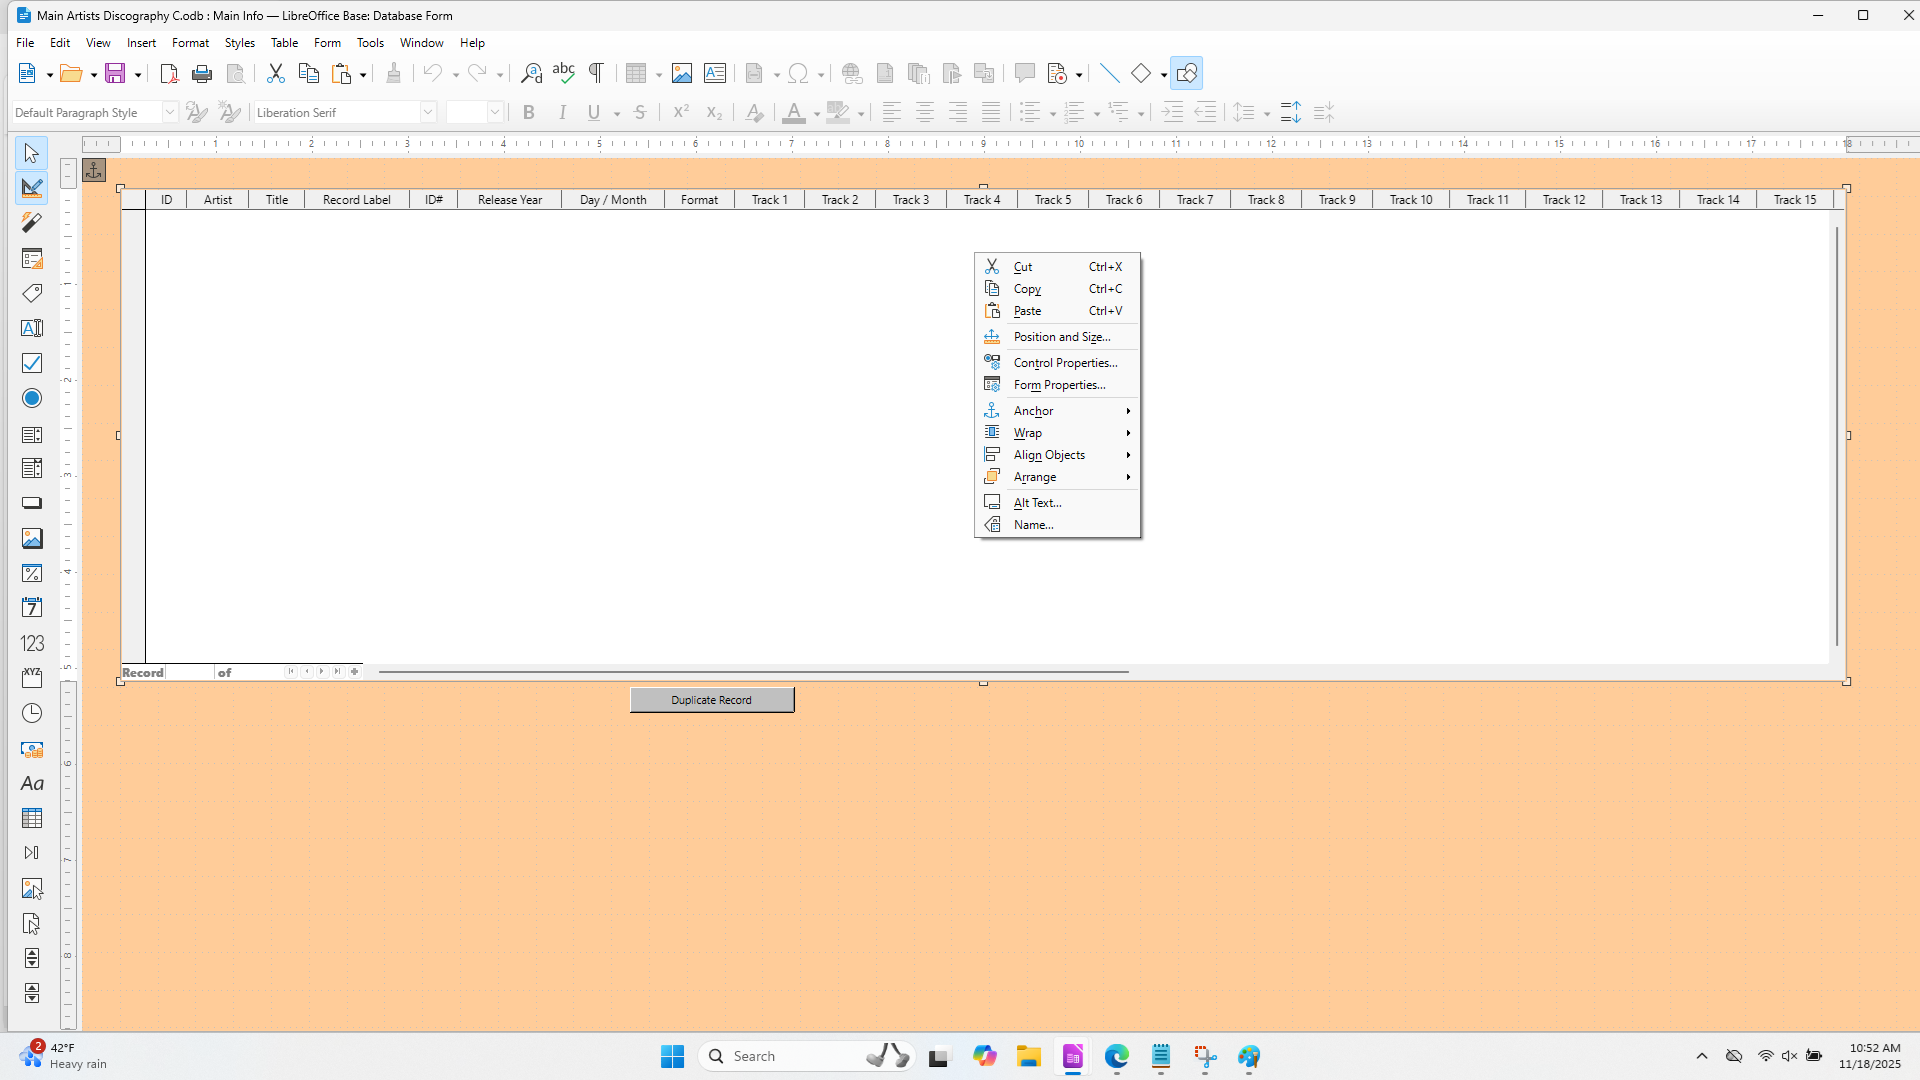Open the Liberation Serif font name dropdown
This screenshot has width=1920, height=1080.
tap(428, 112)
